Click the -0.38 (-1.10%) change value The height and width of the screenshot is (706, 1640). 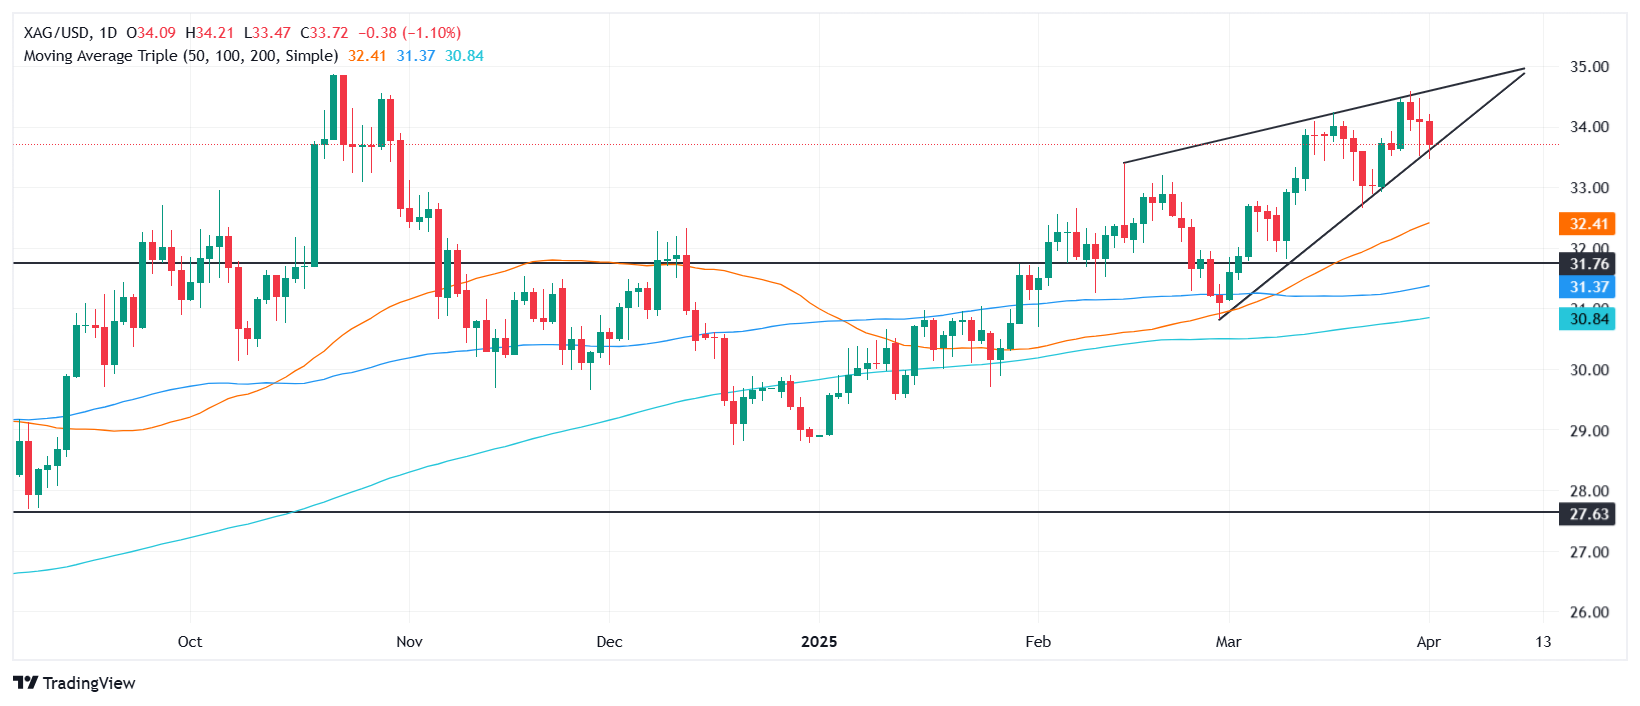coord(410,33)
